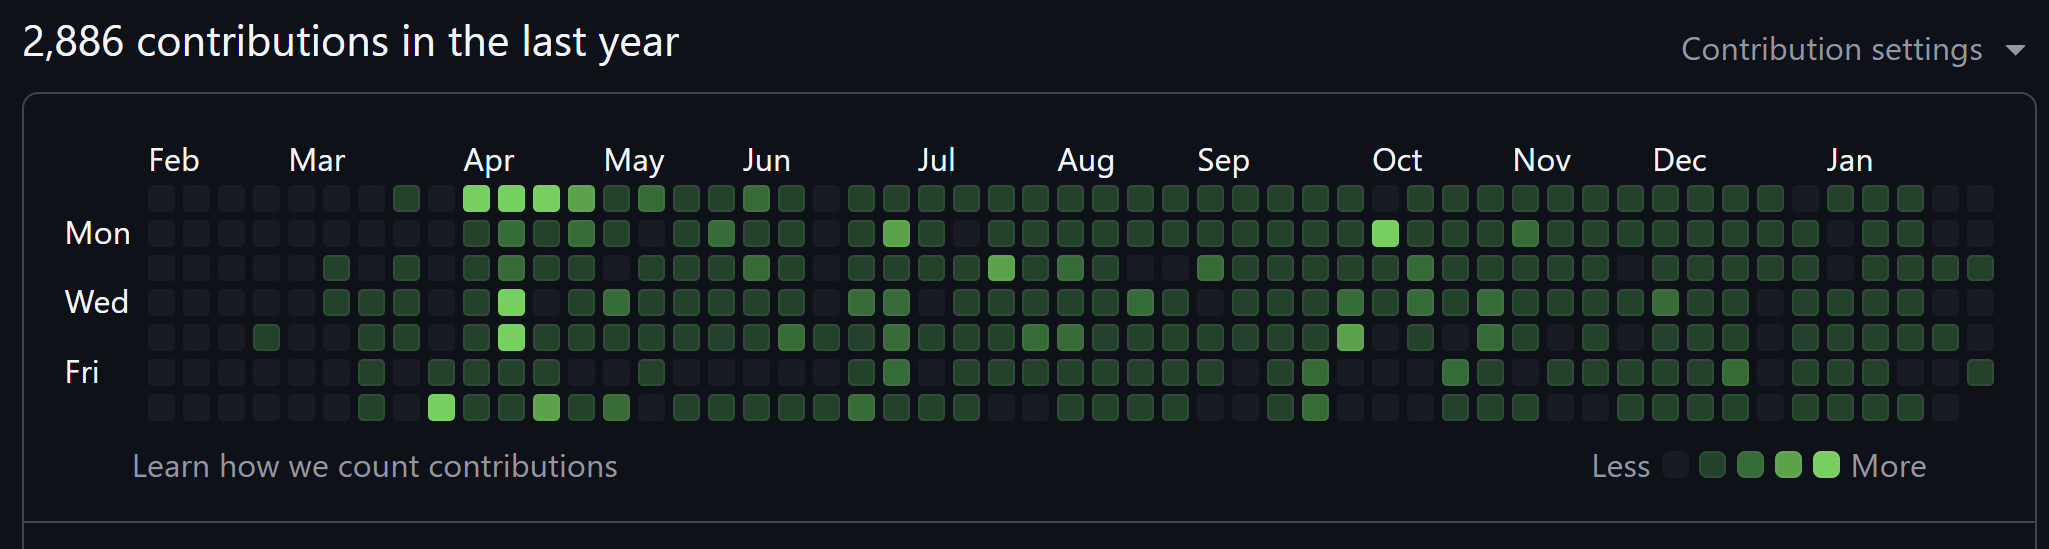Select the middle third-level legend swatch
Viewport: 2049px width, 549px height.
1750,464
